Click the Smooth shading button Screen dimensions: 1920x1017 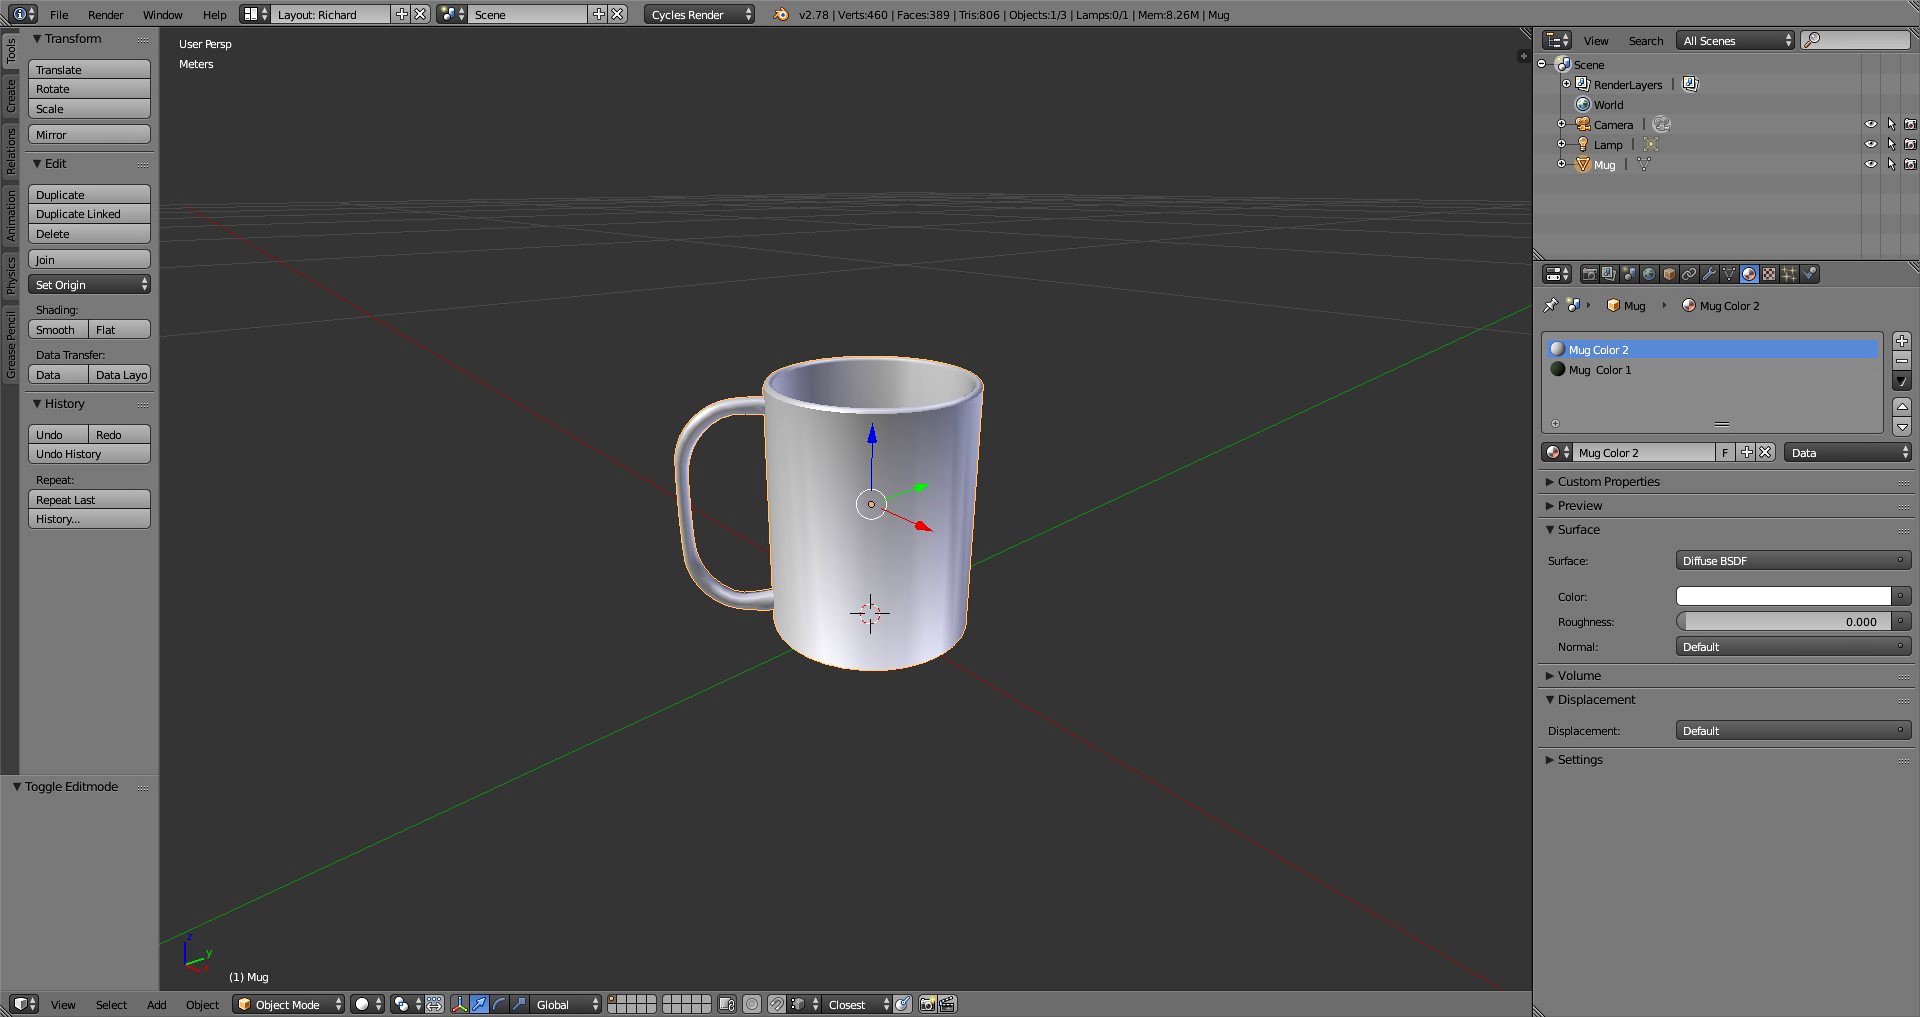tap(56, 329)
